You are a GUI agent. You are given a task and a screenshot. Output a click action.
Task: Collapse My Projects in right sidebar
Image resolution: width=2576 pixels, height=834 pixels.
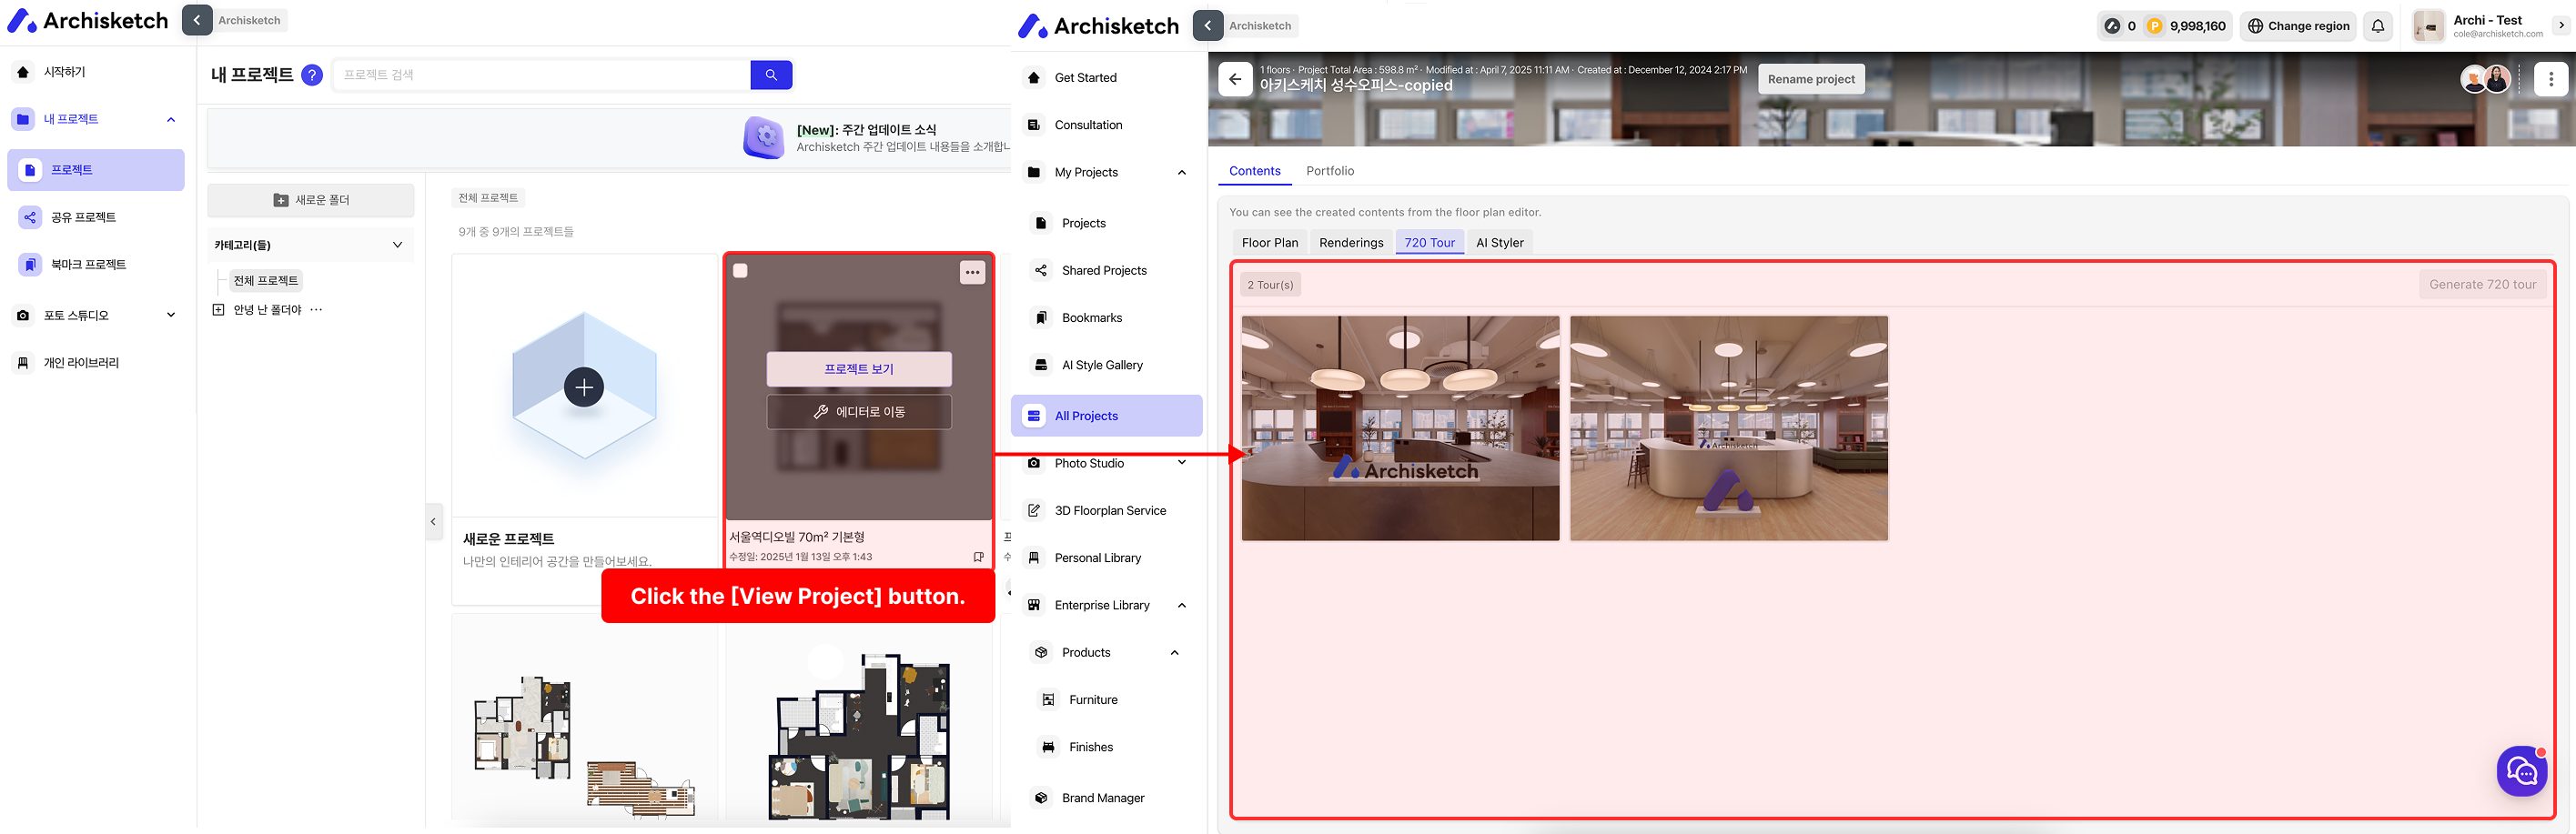click(1182, 173)
